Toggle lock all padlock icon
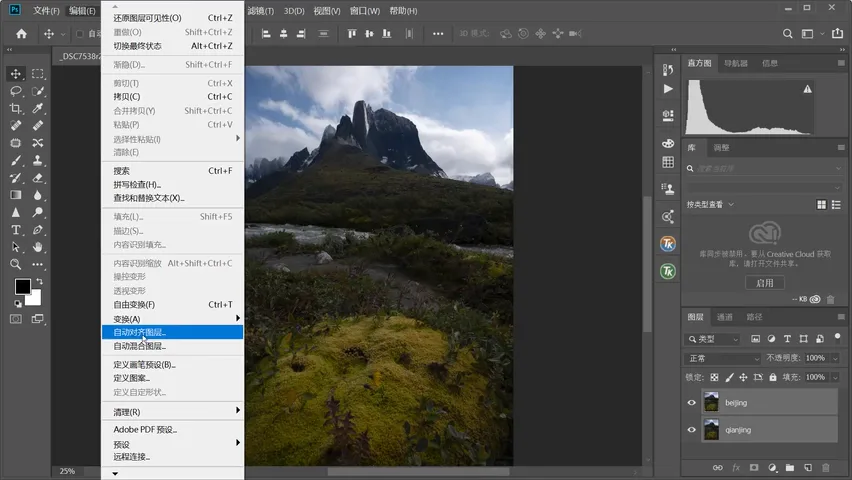This screenshot has height=480, width=852. click(773, 377)
